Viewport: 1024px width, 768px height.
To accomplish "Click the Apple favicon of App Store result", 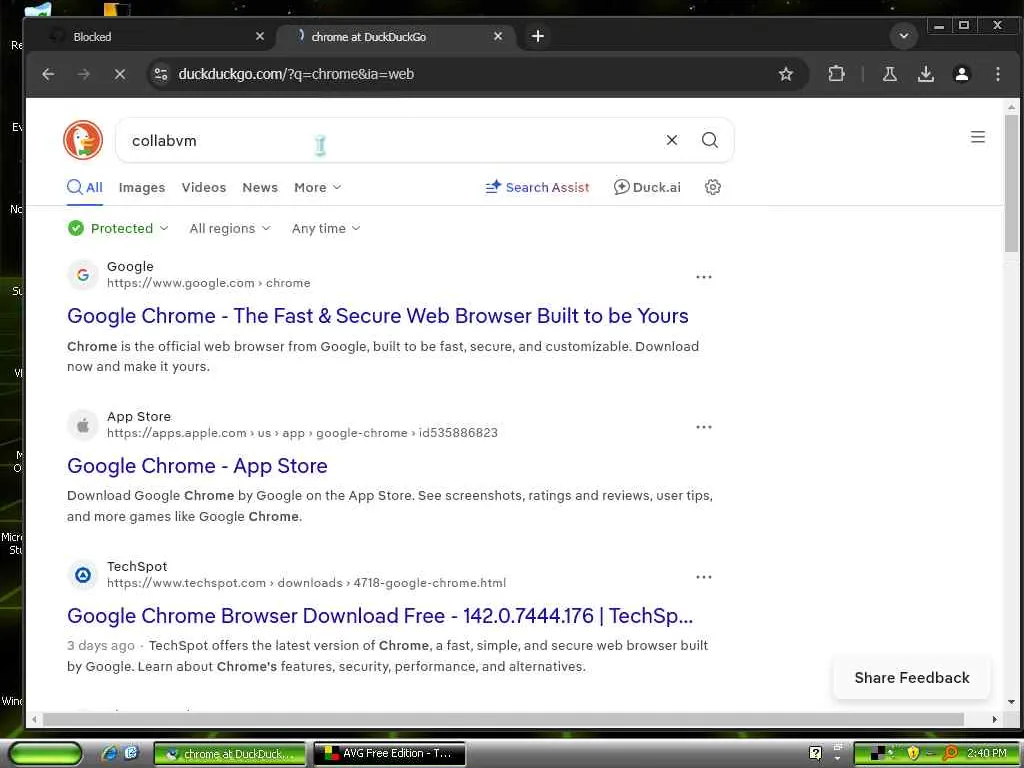I will click(x=83, y=425).
